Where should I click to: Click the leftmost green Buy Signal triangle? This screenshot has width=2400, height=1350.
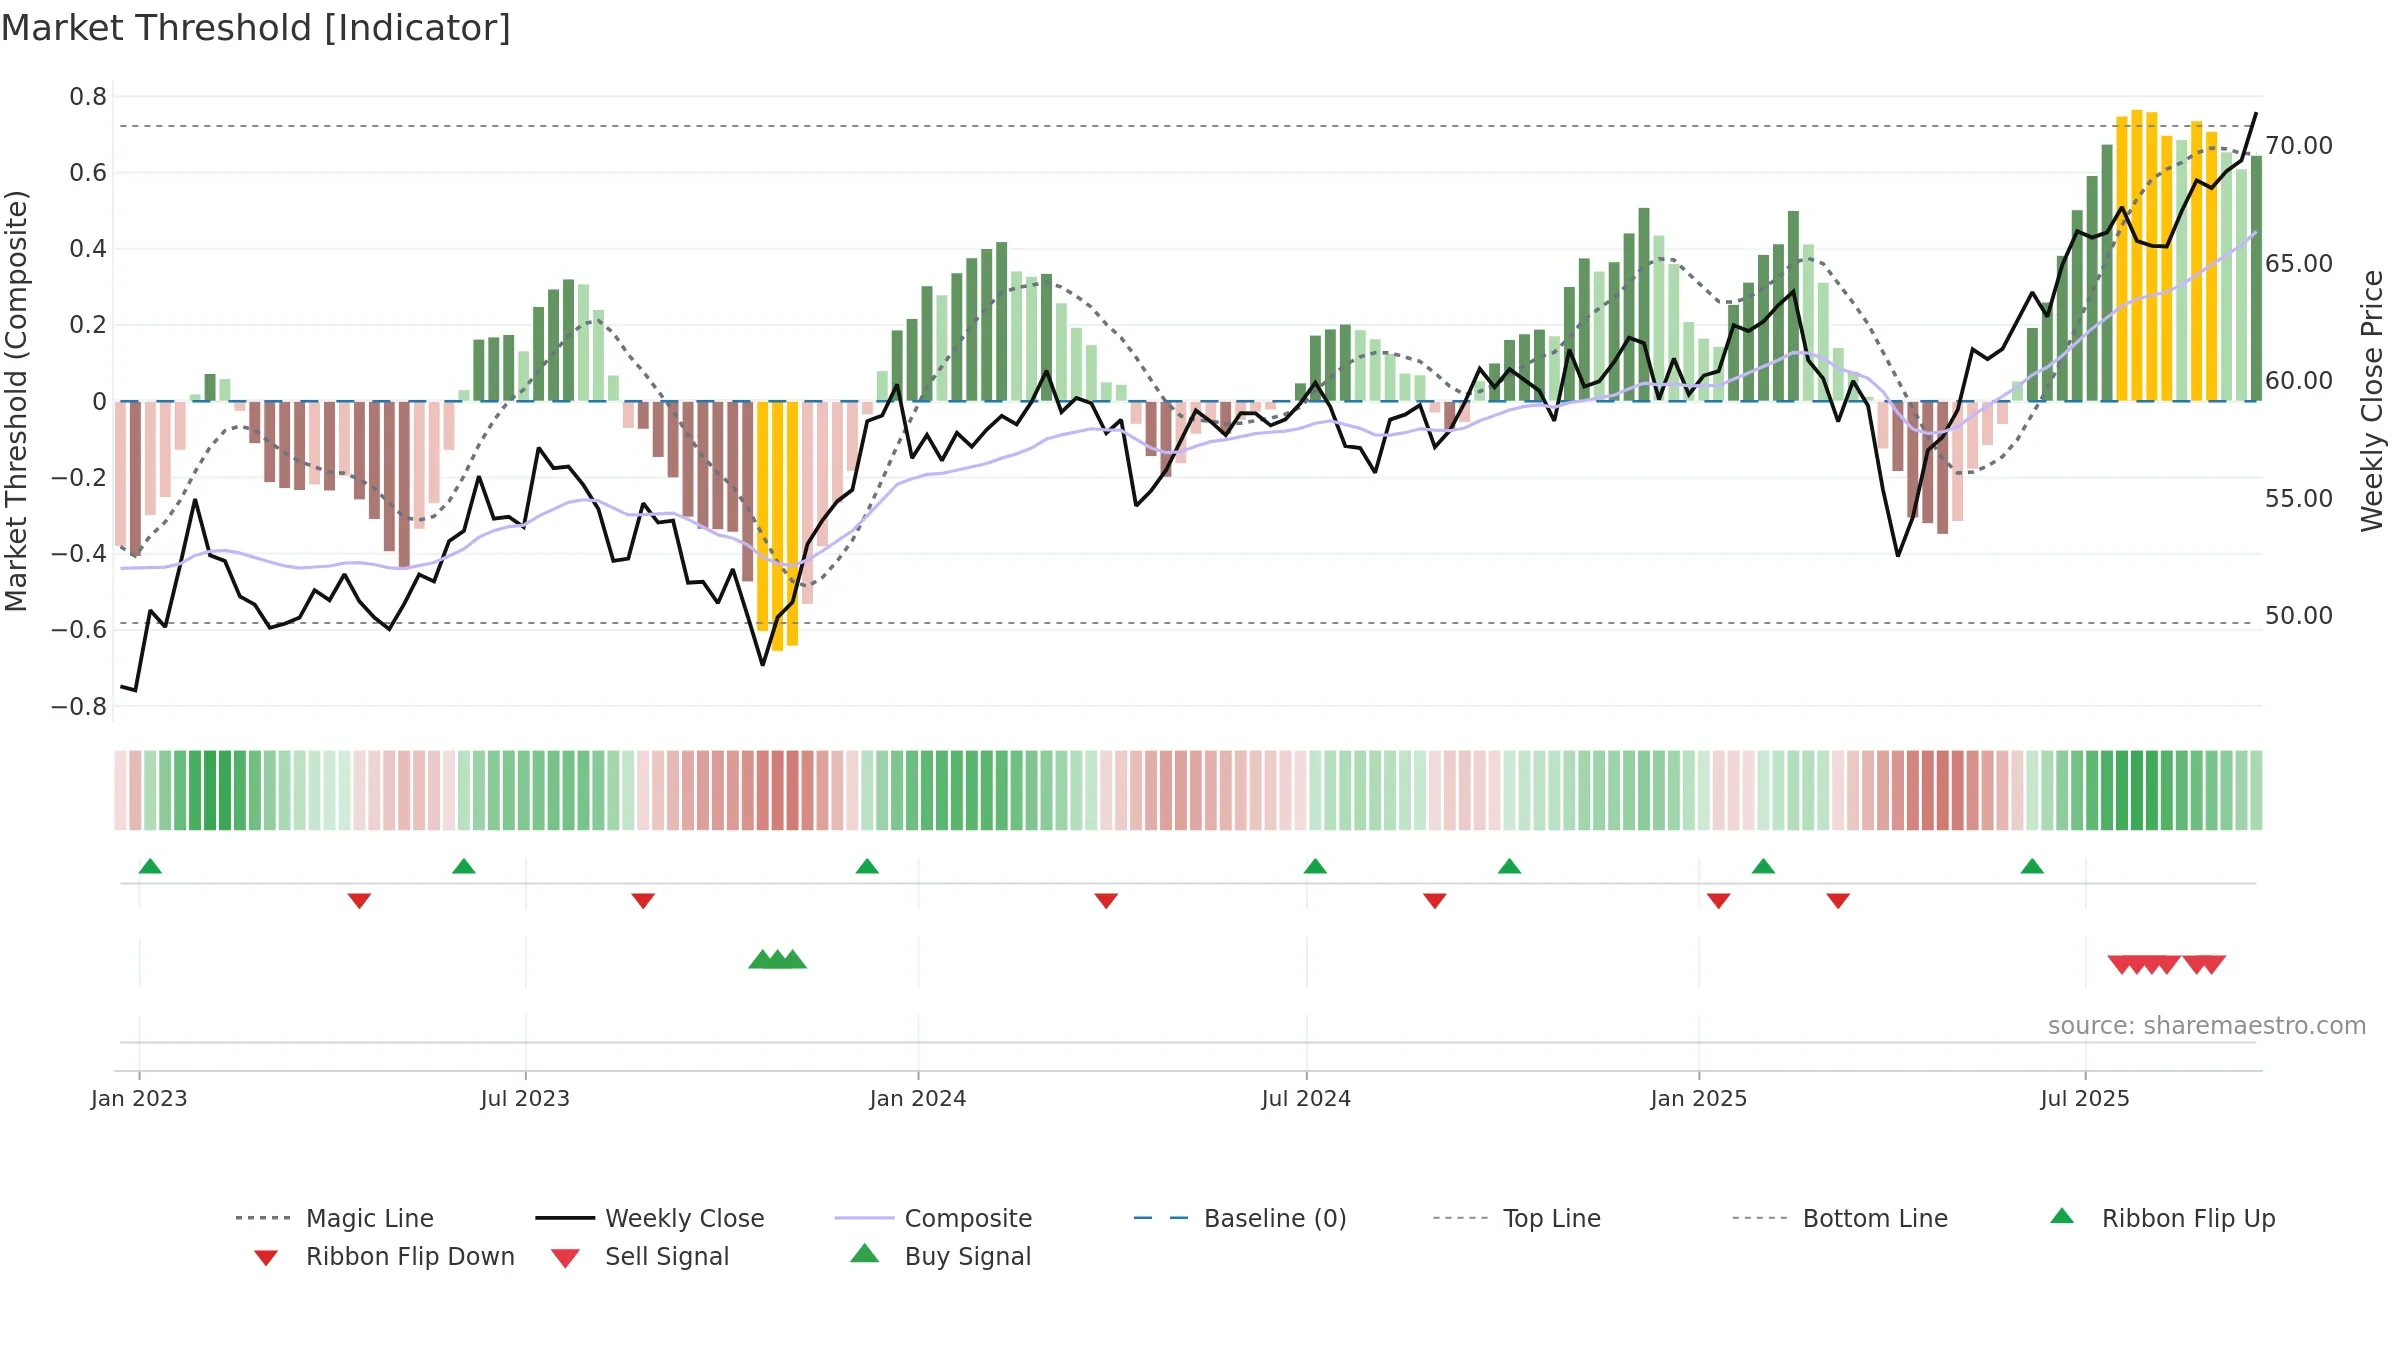(x=762, y=959)
